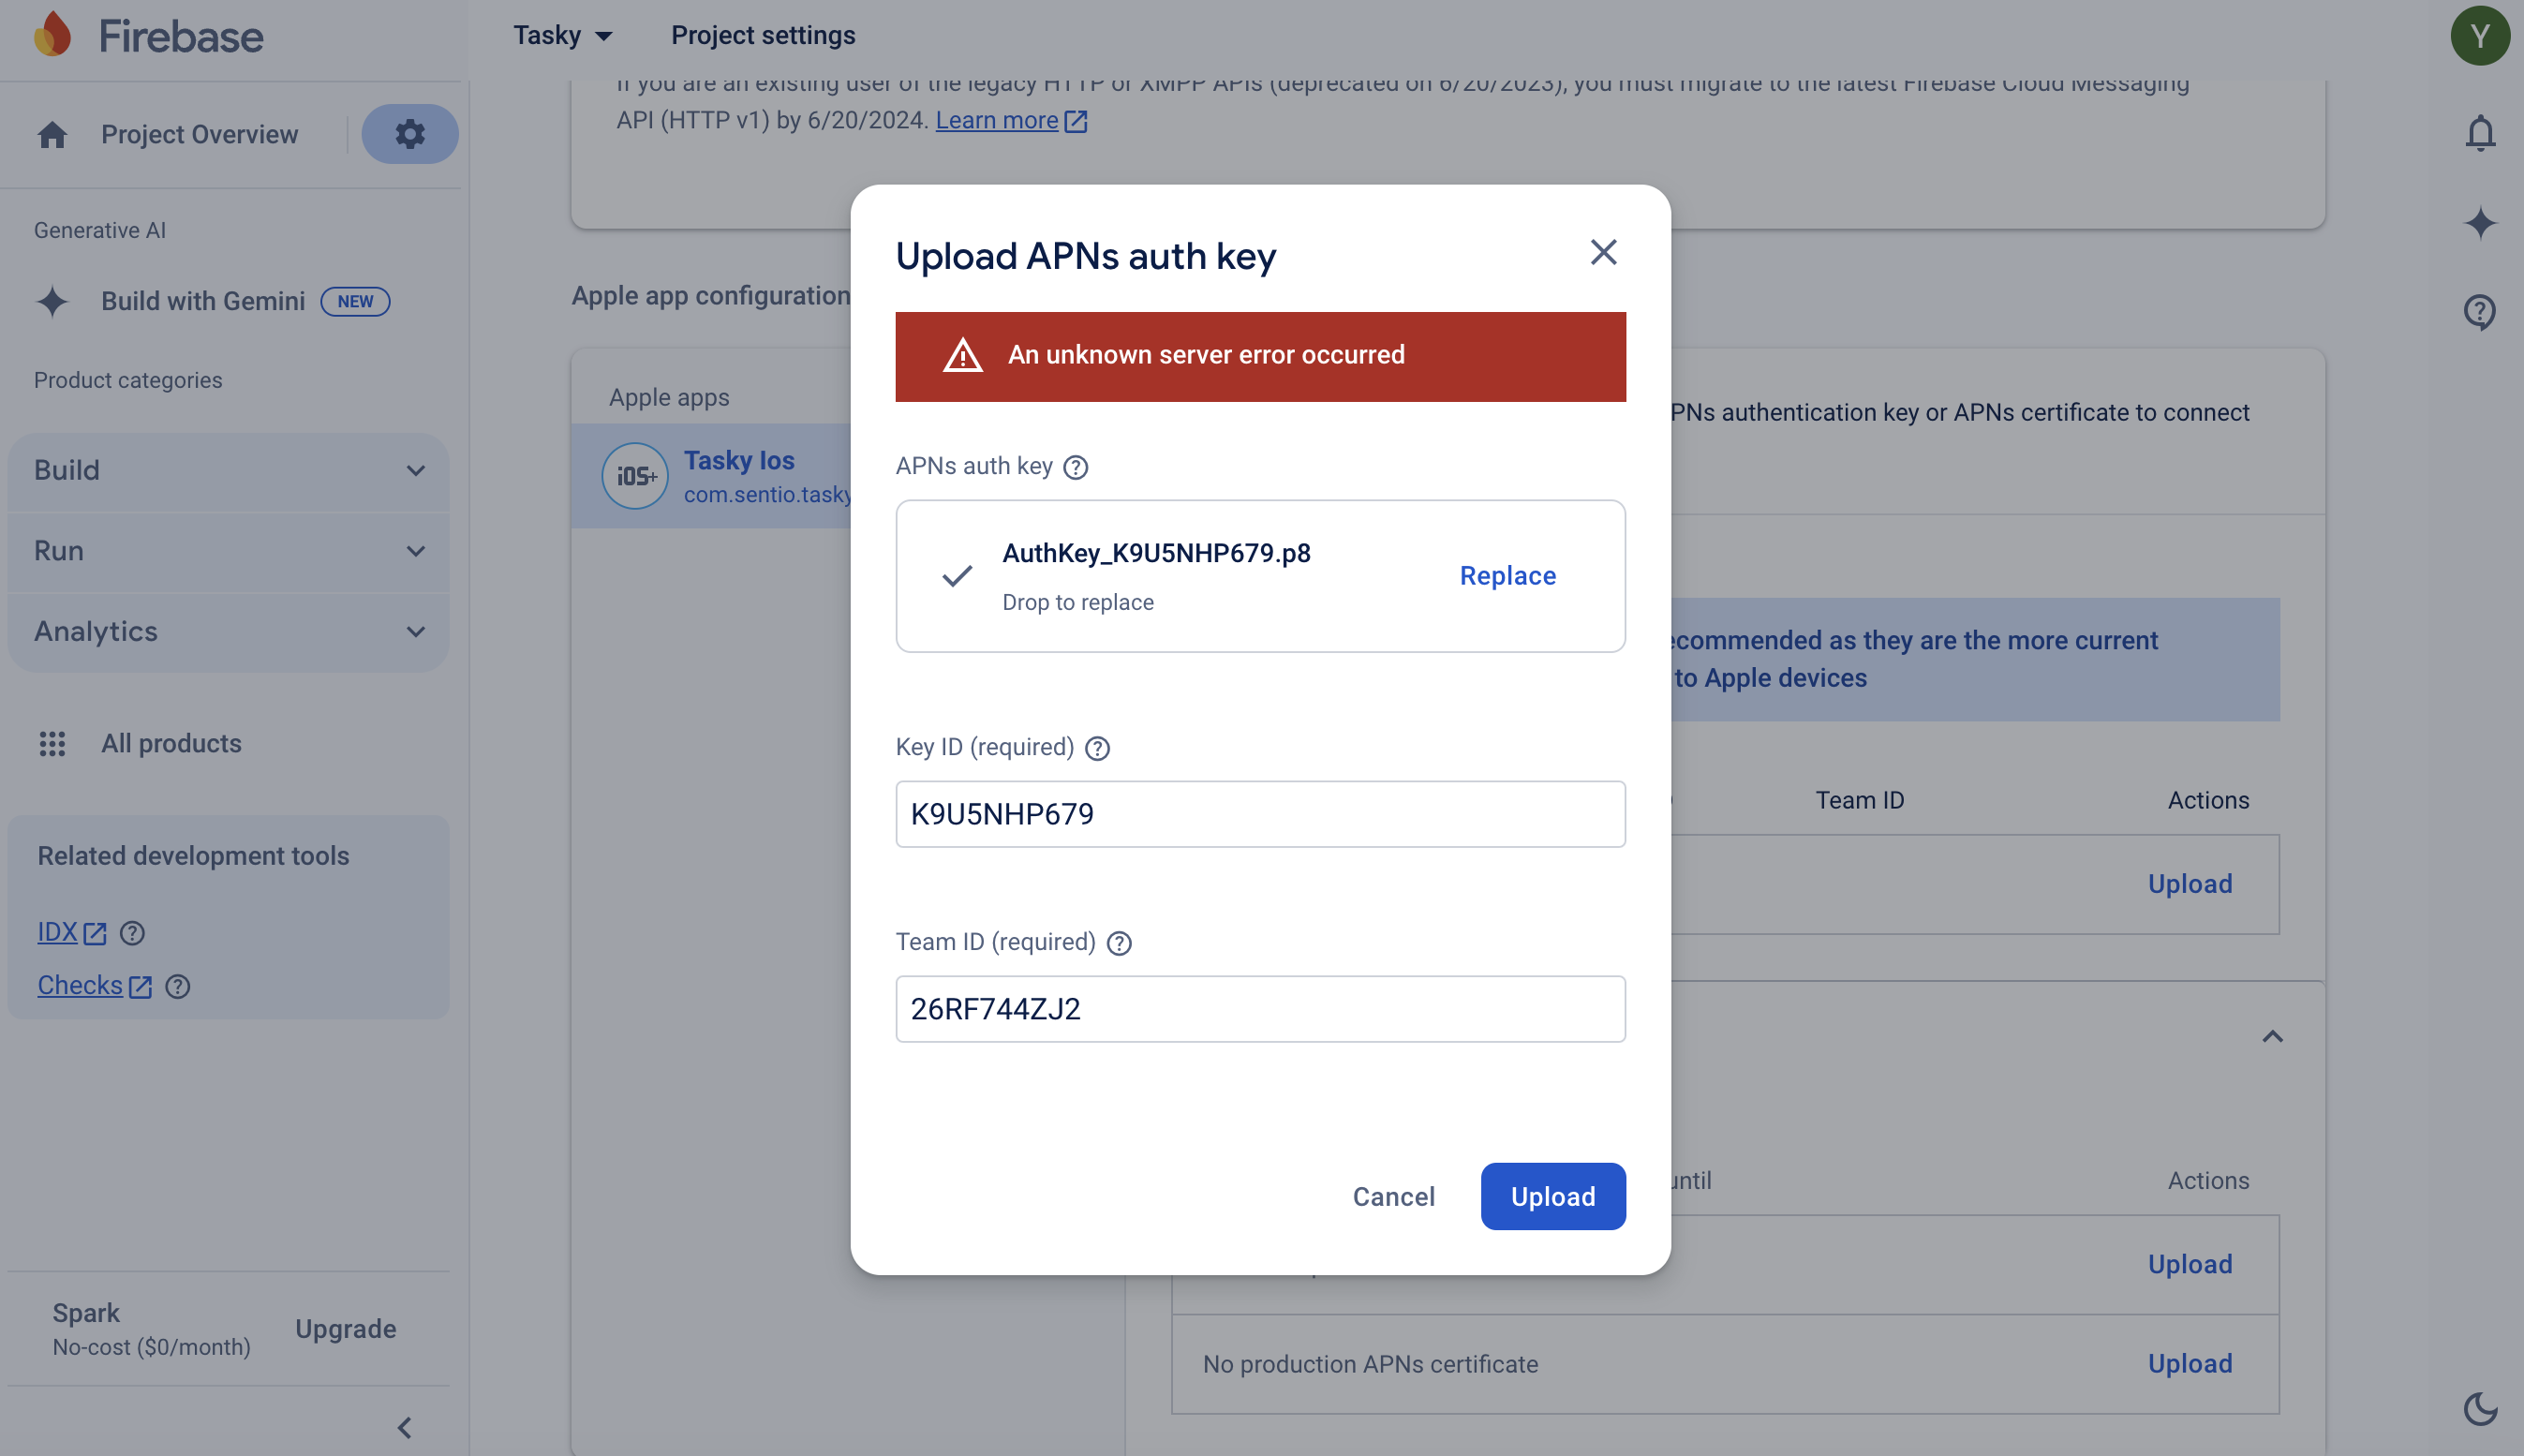This screenshot has width=2524, height=1456.
Task: Click Replace to change auth key file
Action: pyautogui.click(x=1507, y=576)
